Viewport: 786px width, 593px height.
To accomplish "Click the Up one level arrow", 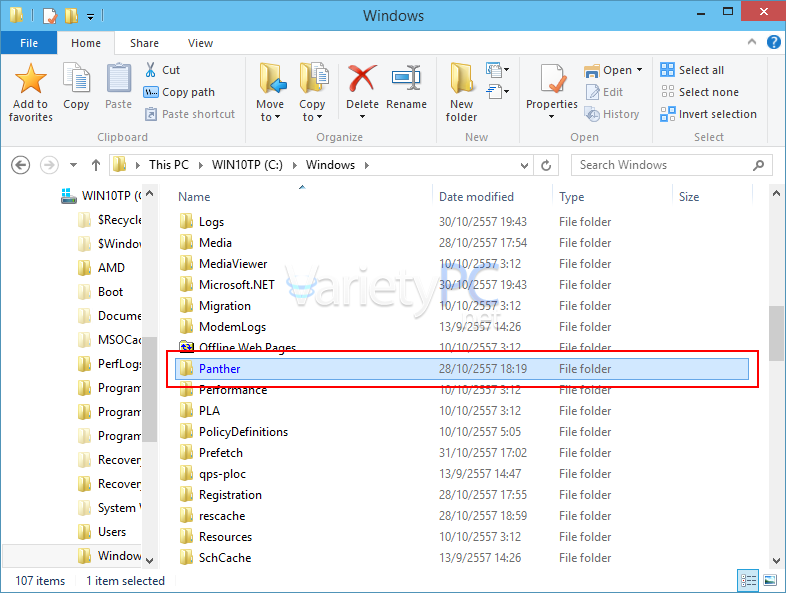I will (x=96, y=165).
